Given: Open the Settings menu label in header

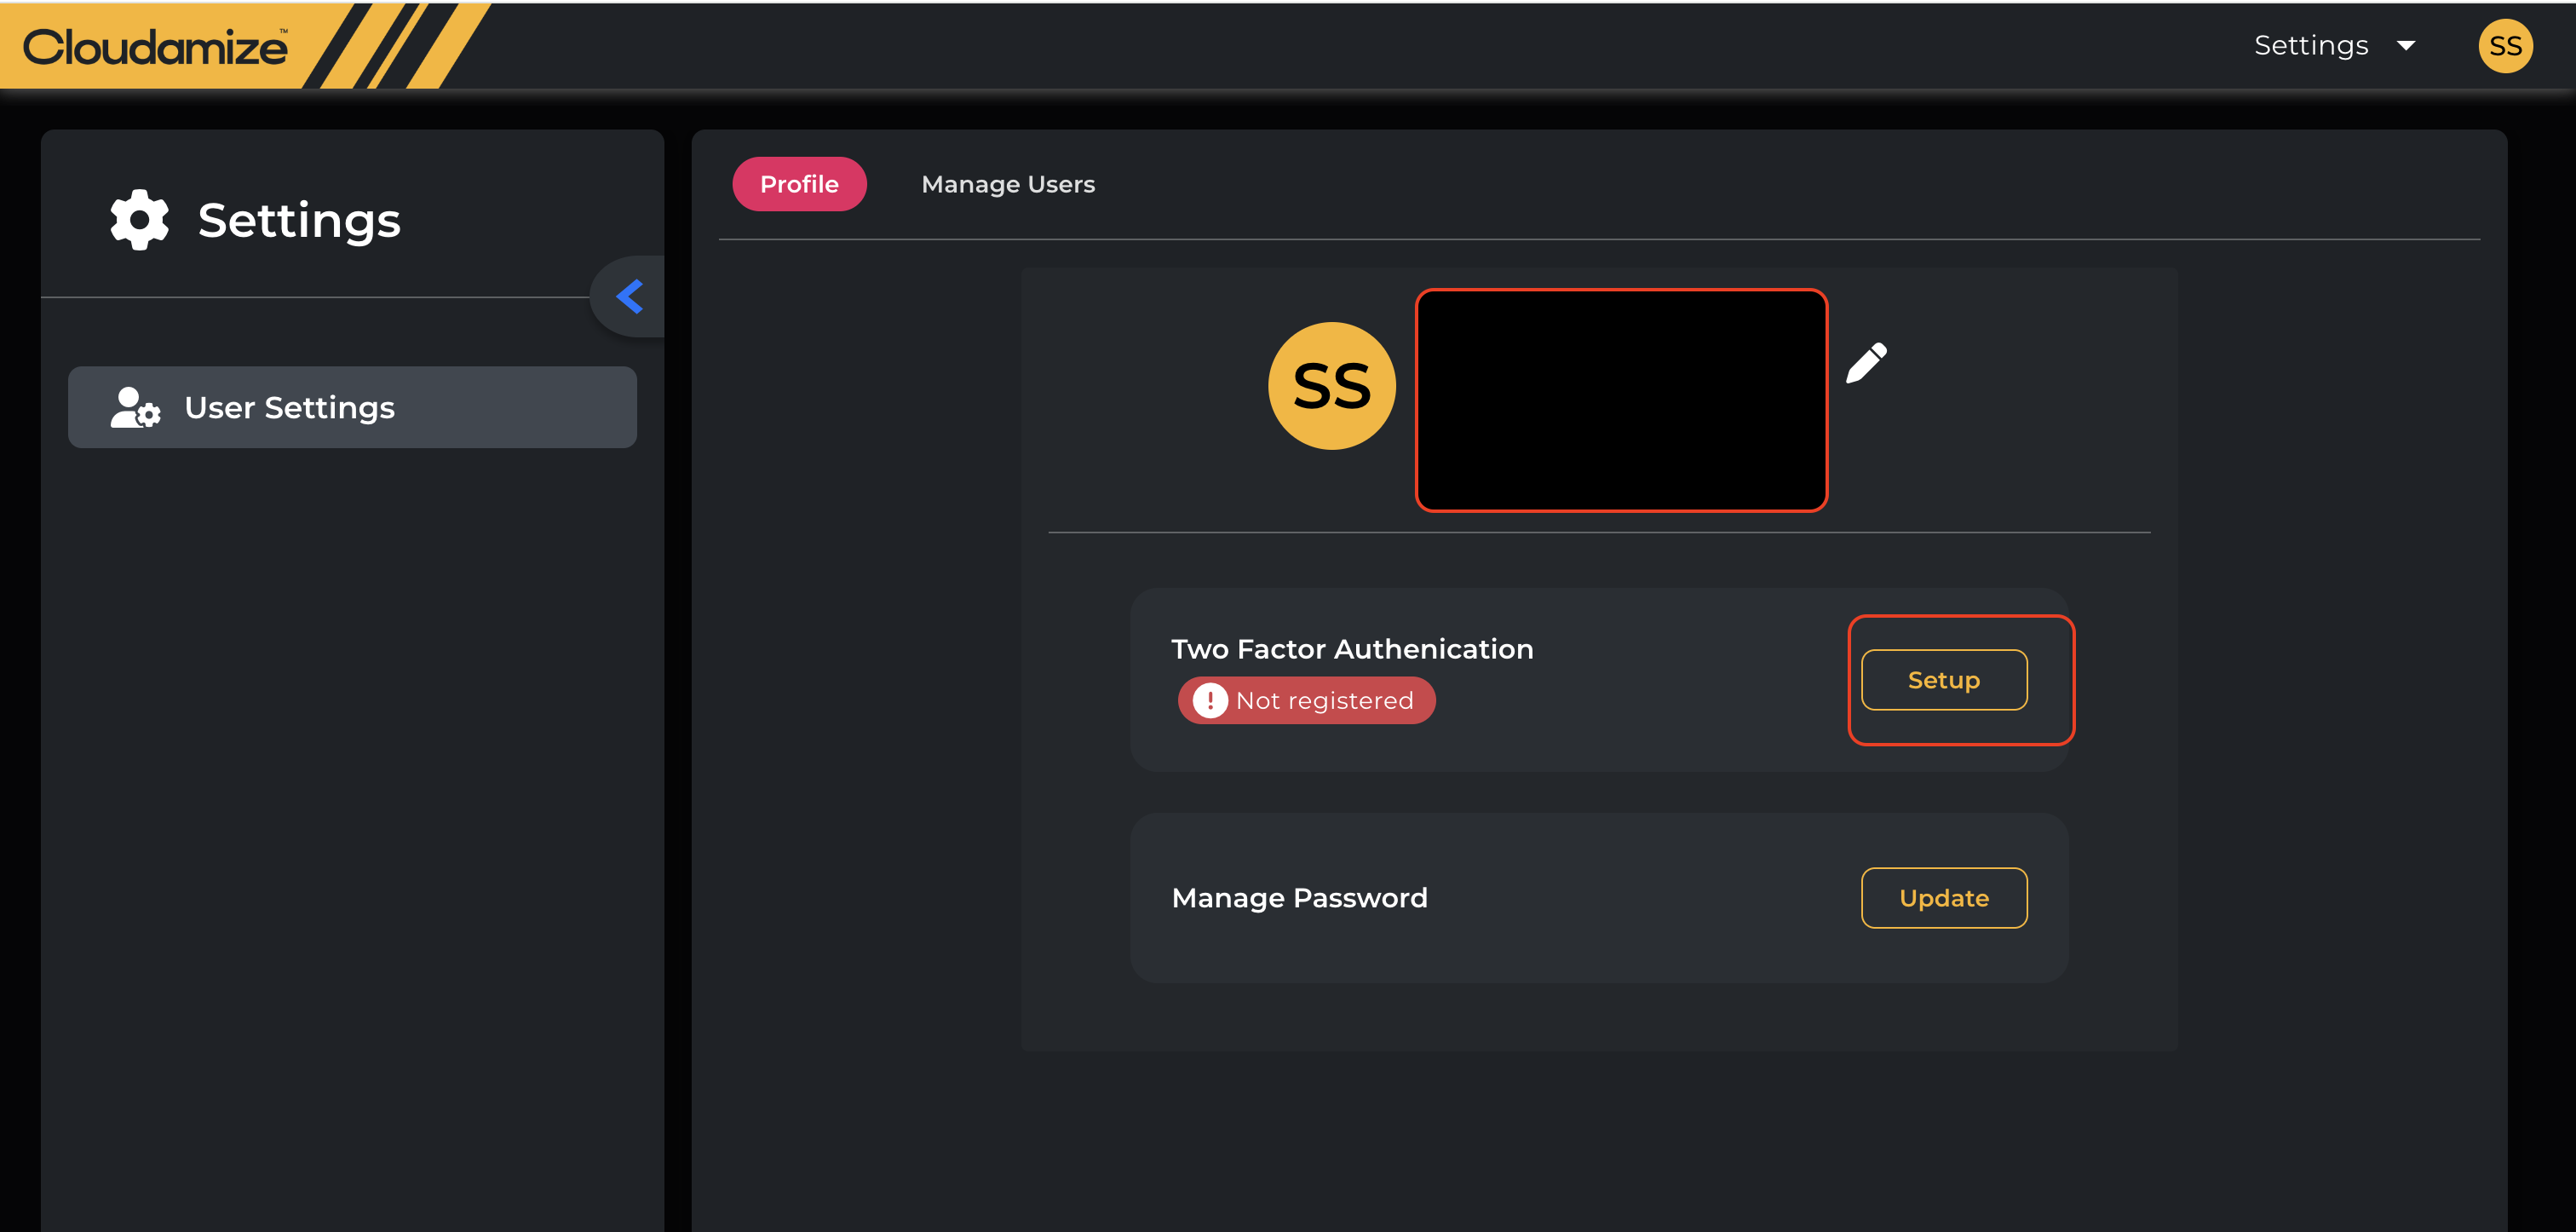Looking at the screenshot, I should point(2310,46).
